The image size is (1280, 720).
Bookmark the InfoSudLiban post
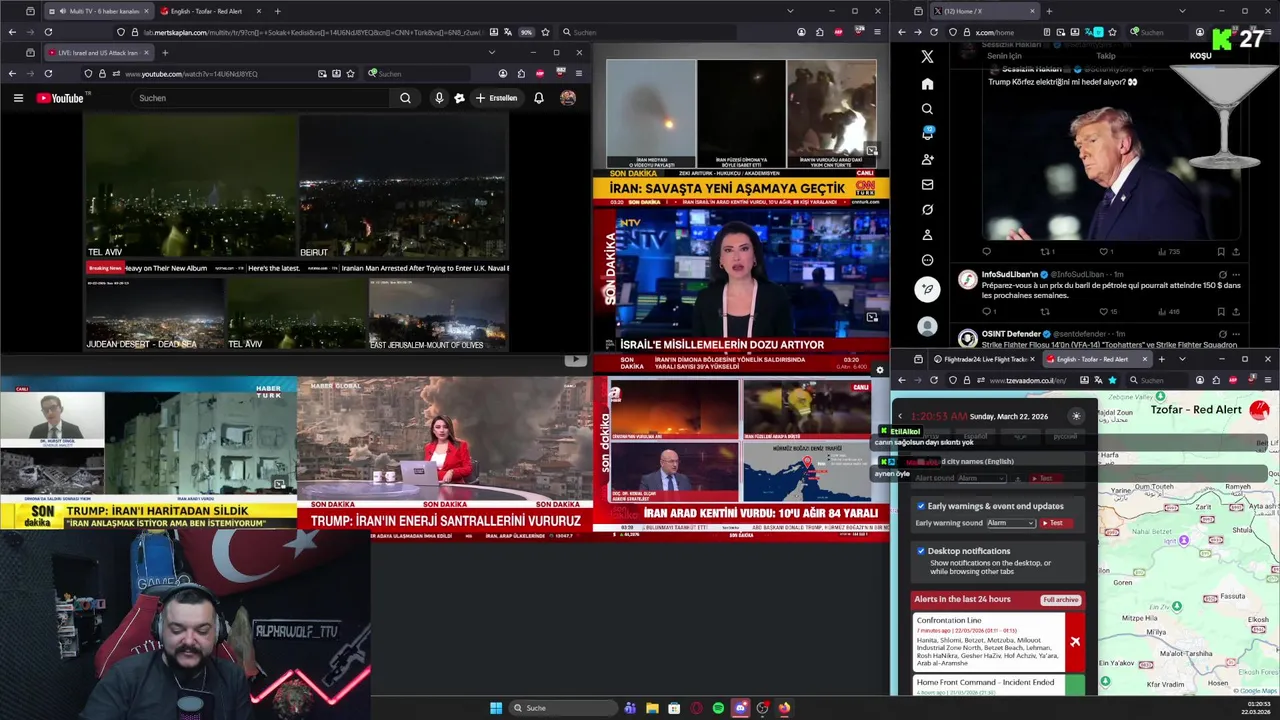coord(1221,311)
